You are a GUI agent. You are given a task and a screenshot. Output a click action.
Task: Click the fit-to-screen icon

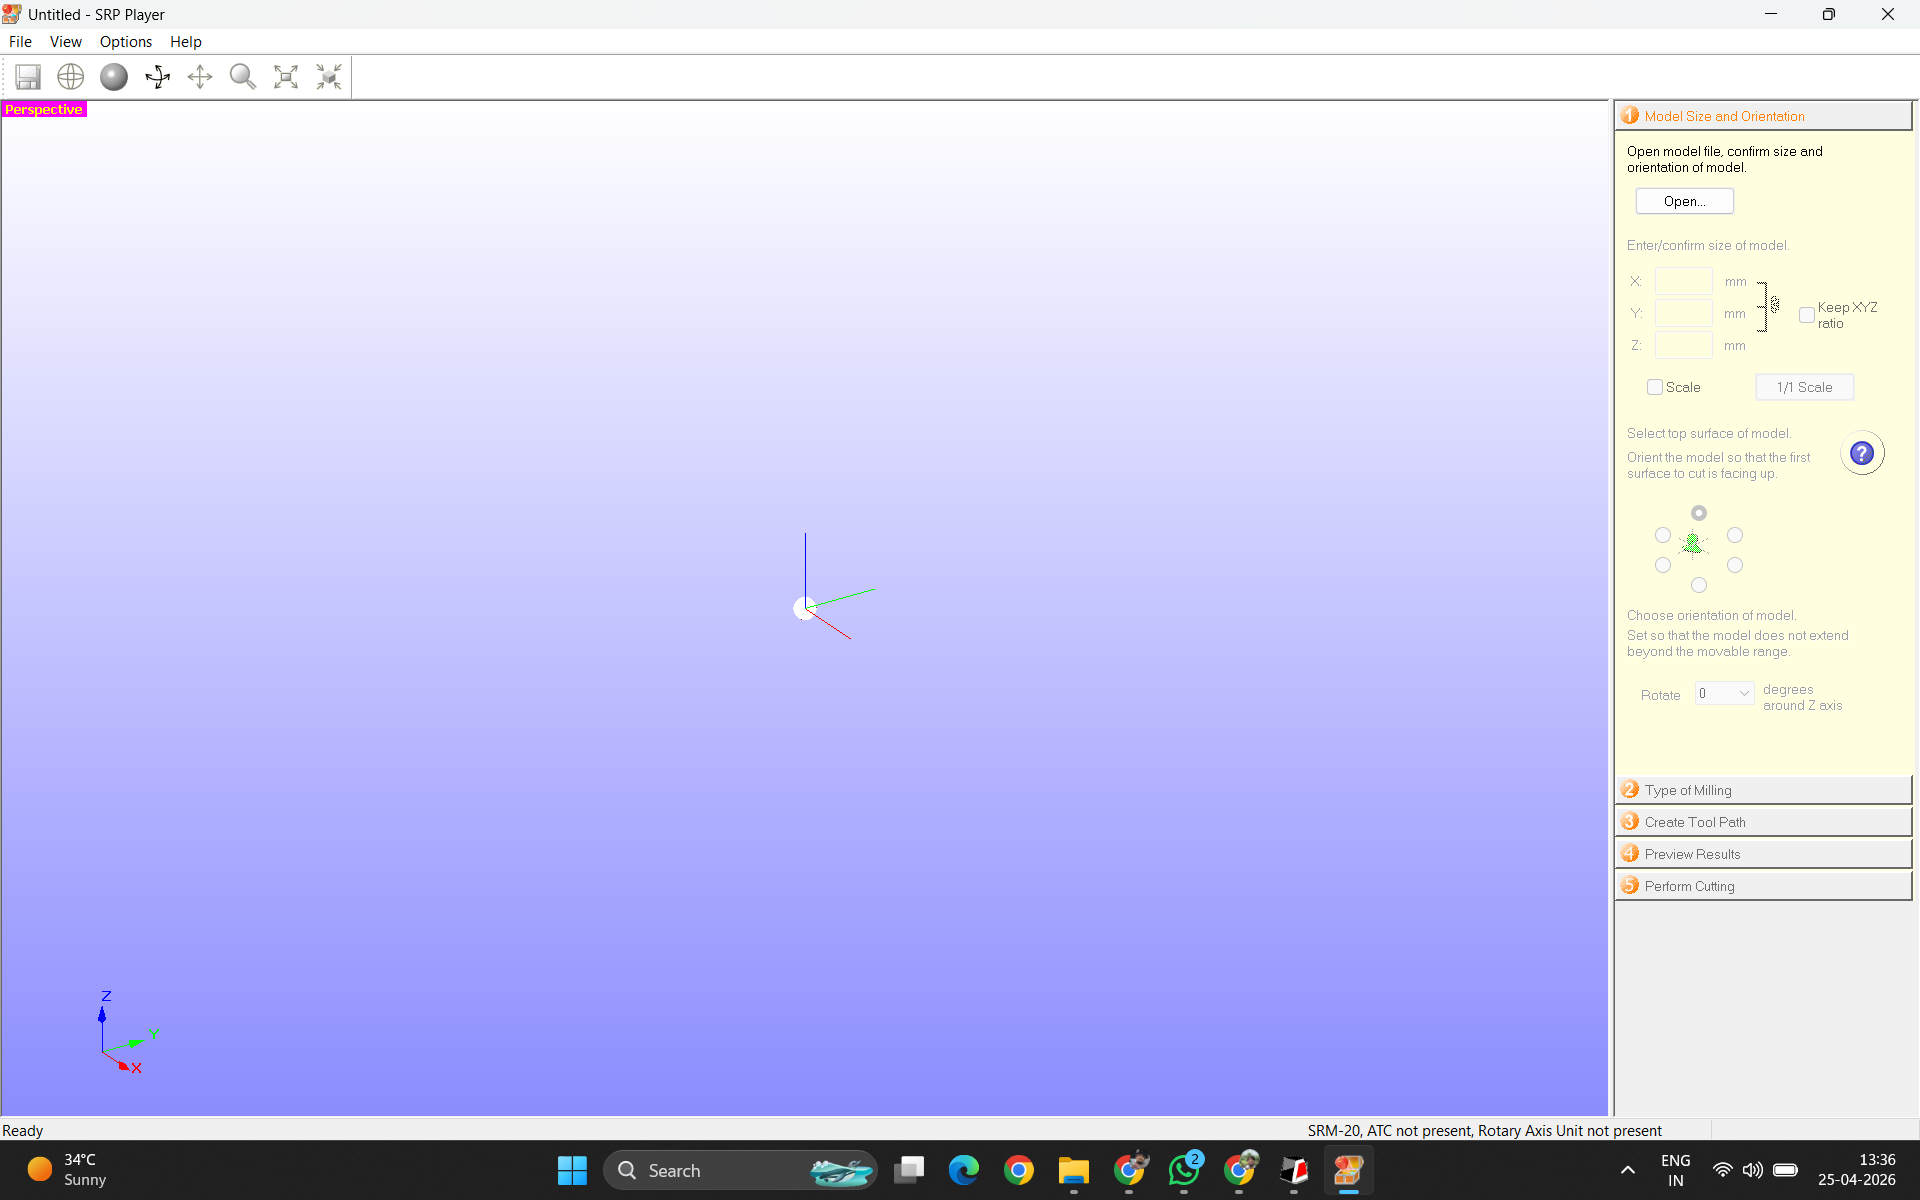[286, 77]
